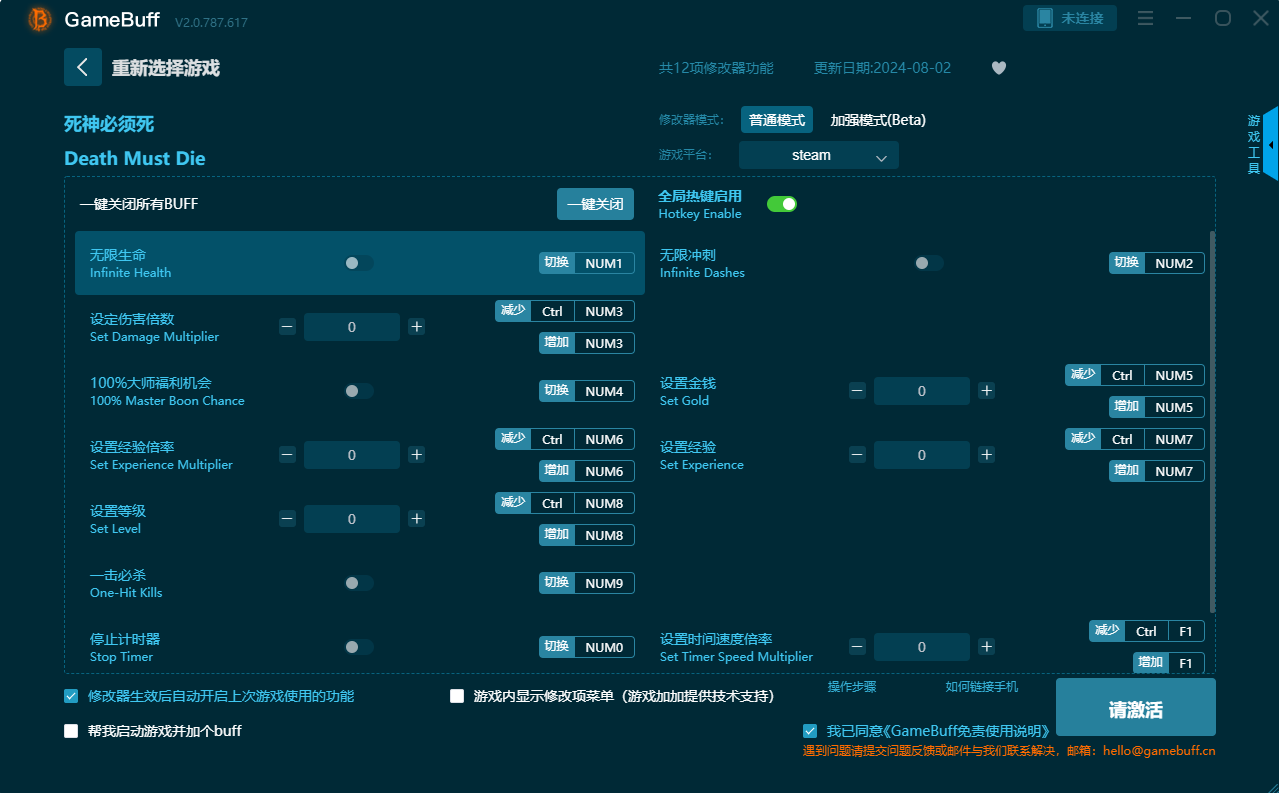The height and width of the screenshot is (793, 1279).
Task: Increase Set Gold value with plus
Action: click(987, 391)
